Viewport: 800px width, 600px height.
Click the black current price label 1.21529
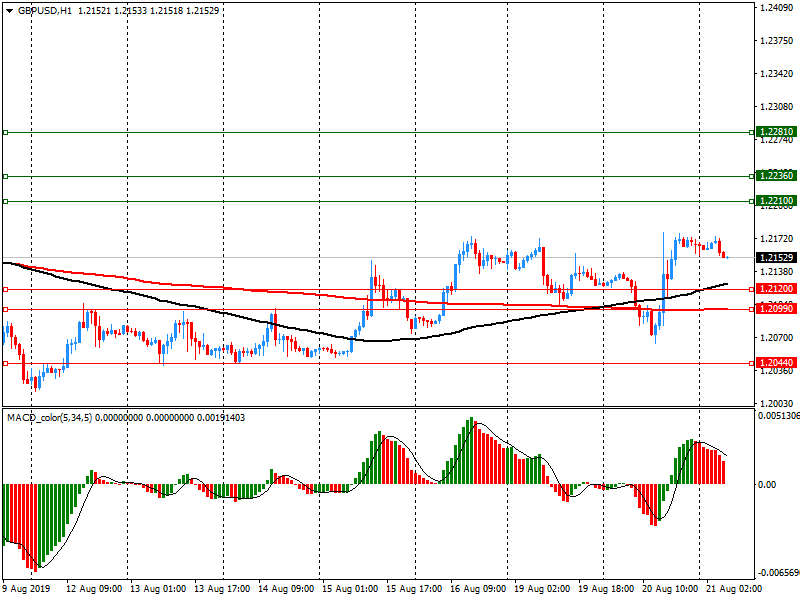[776, 258]
